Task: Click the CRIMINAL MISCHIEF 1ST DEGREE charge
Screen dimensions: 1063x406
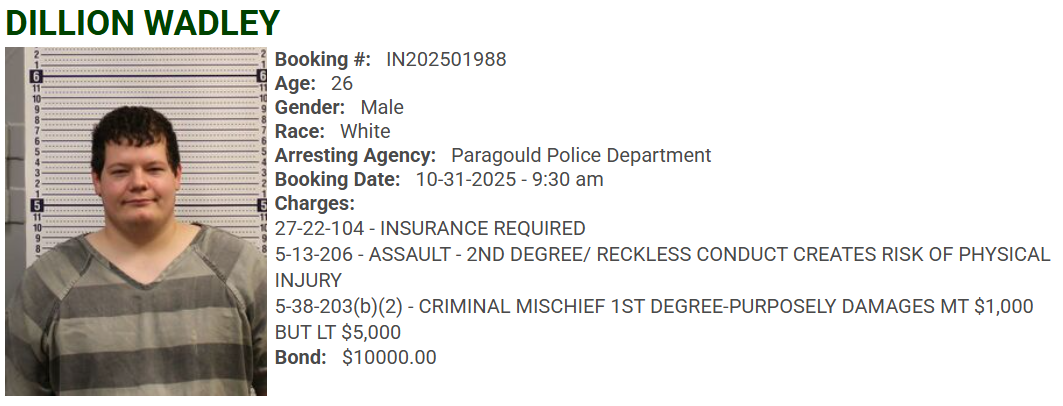Action: pyautogui.click(x=654, y=307)
